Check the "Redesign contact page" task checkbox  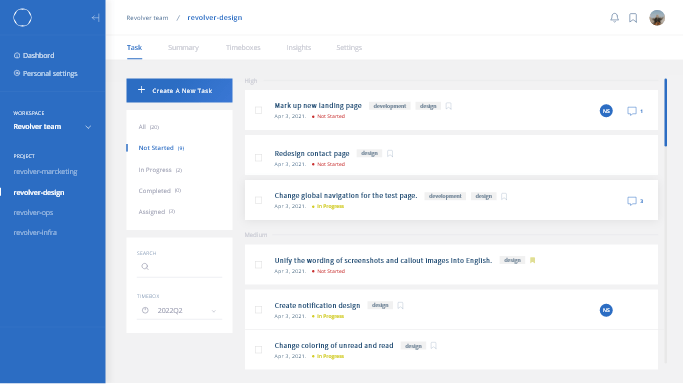[258, 158]
